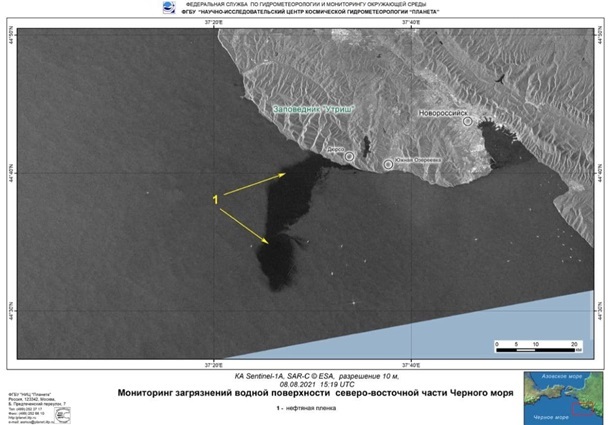Select the "Новороссийск" city label
Viewport: 610px width, 425px height.
pyautogui.click(x=443, y=113)
